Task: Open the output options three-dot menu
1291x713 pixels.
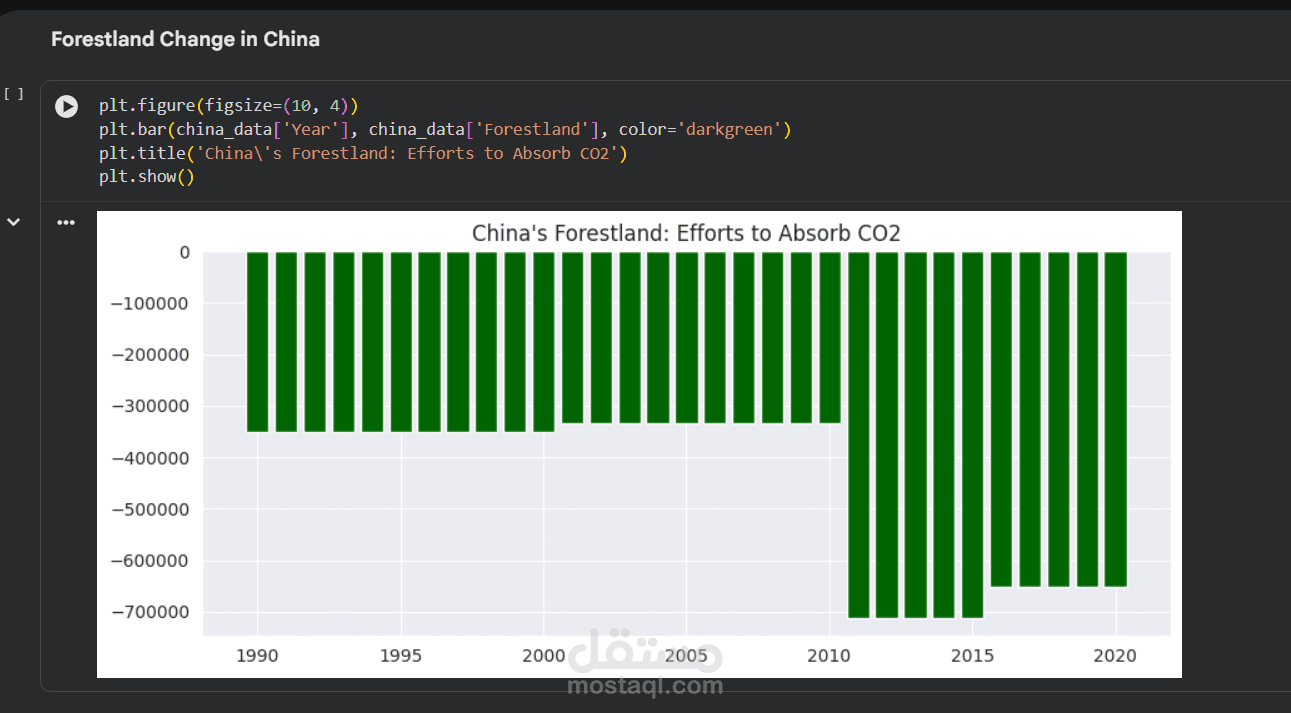Action: click(x=66, y=222)
